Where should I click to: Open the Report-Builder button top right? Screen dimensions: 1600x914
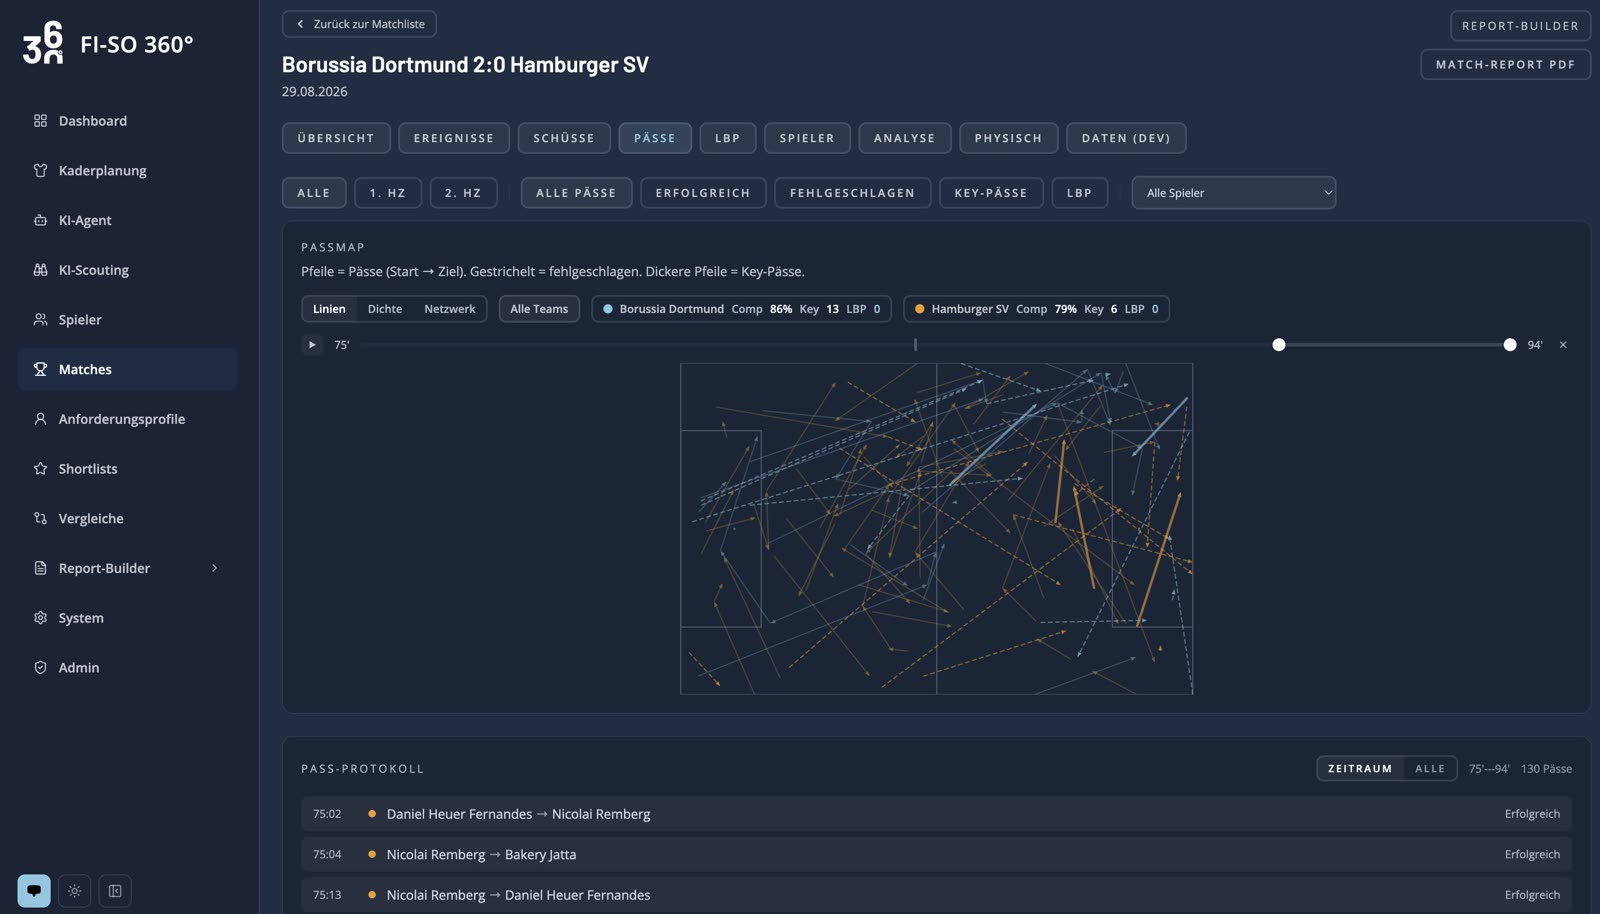pyautogui.click(x=1520, y=26)
